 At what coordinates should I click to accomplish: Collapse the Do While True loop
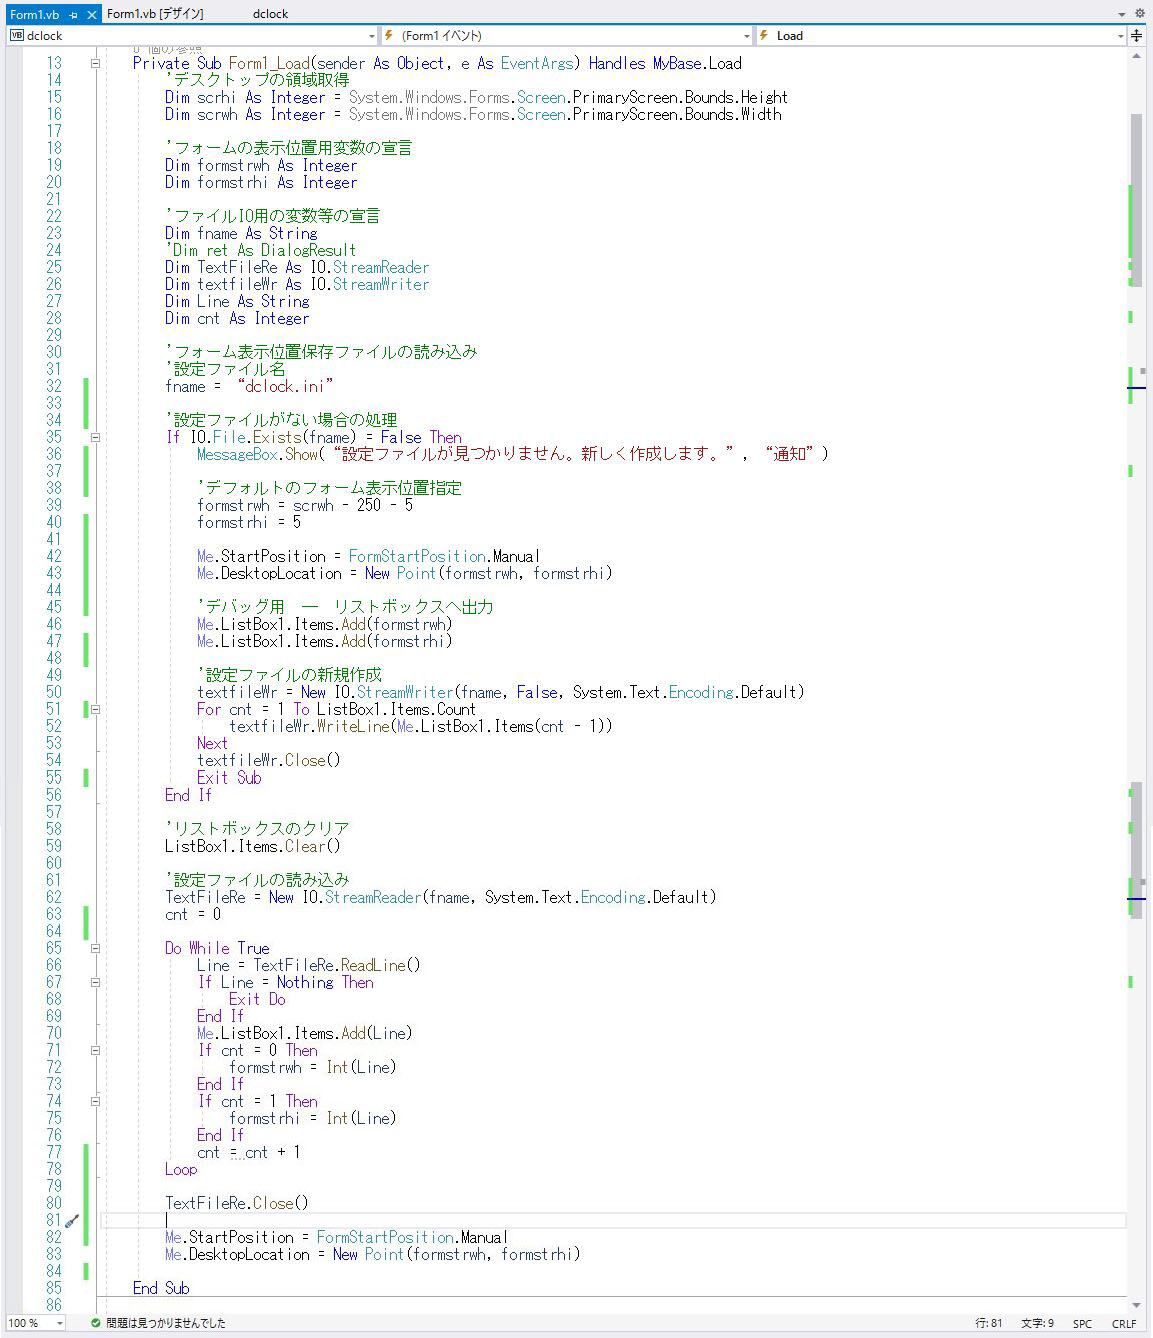pos(96,948)
